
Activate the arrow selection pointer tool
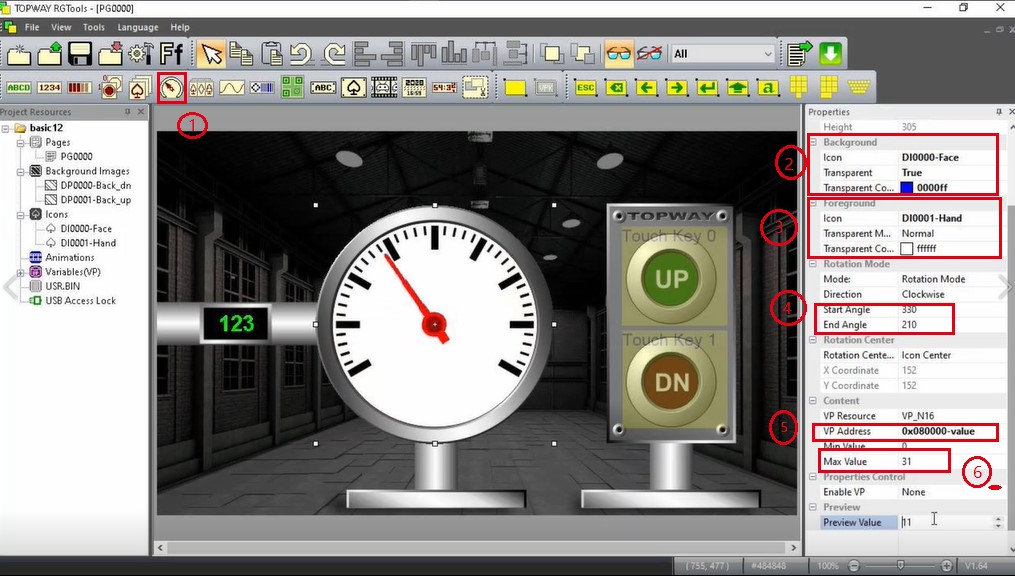[211, 54]
